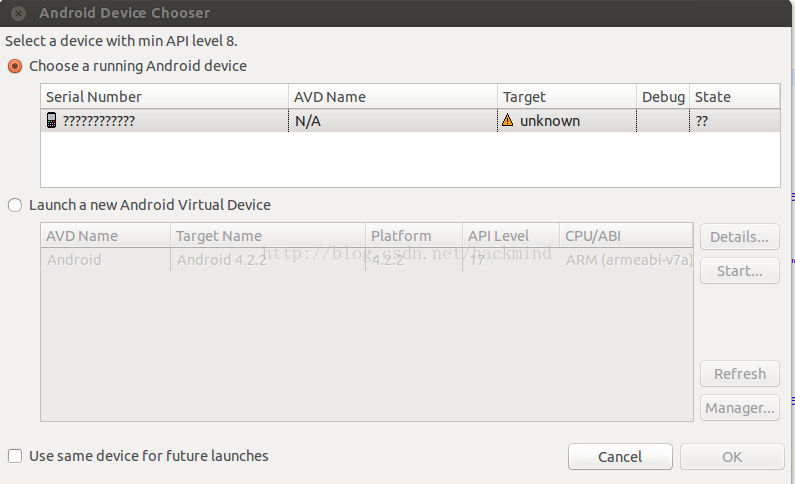The width and height of the screenshot is (795, 484).
Task: Click the Android 4.2.2 target name cell
Action: [268, 260]
